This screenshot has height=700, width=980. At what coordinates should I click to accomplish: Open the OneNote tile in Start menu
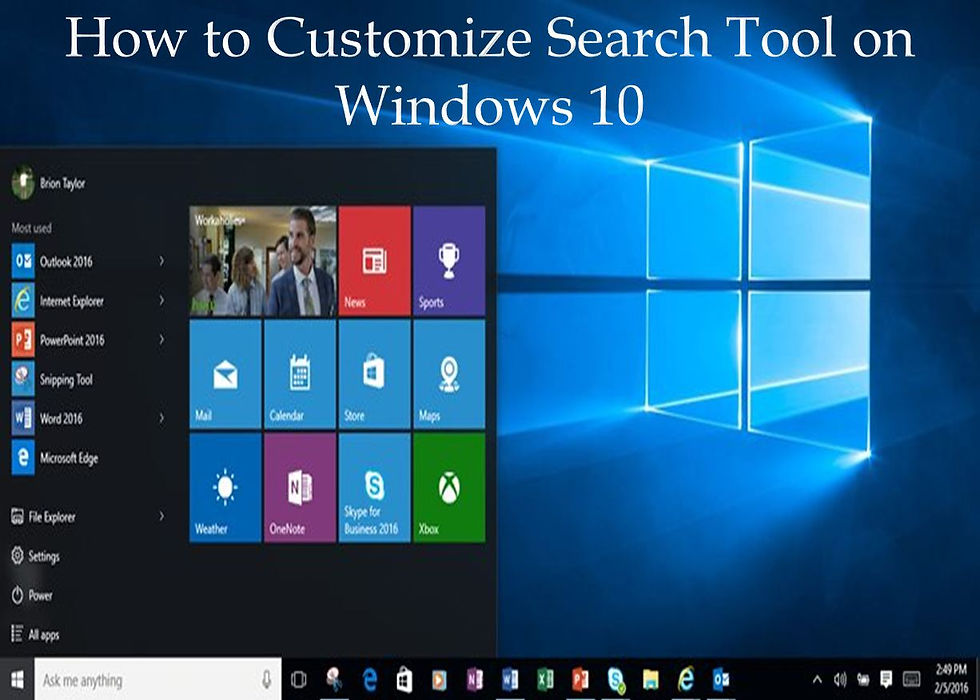click(x=300, y=488)
